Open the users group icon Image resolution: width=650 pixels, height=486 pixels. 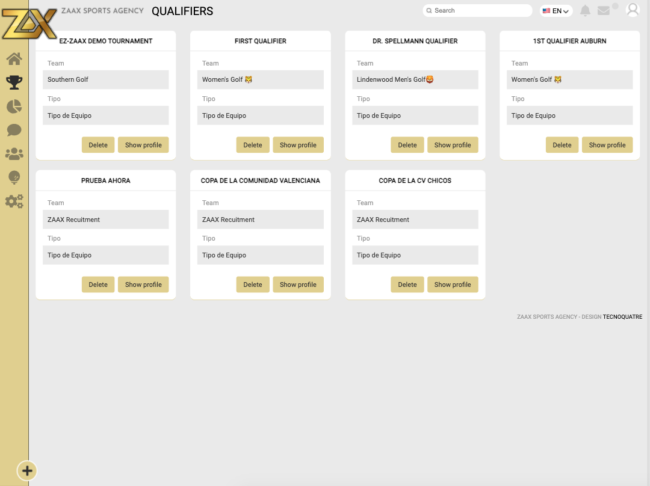[x=14, y=154]
